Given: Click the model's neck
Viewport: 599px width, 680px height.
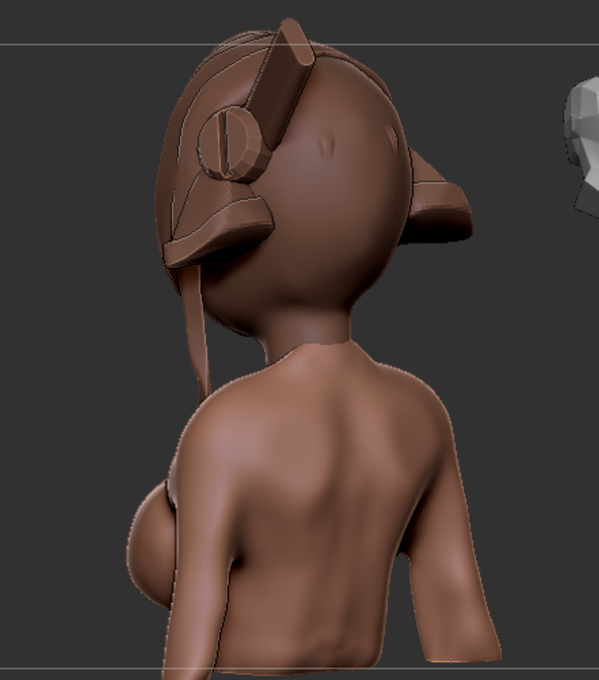Looking at the screenshot, I should pos(309,330).
